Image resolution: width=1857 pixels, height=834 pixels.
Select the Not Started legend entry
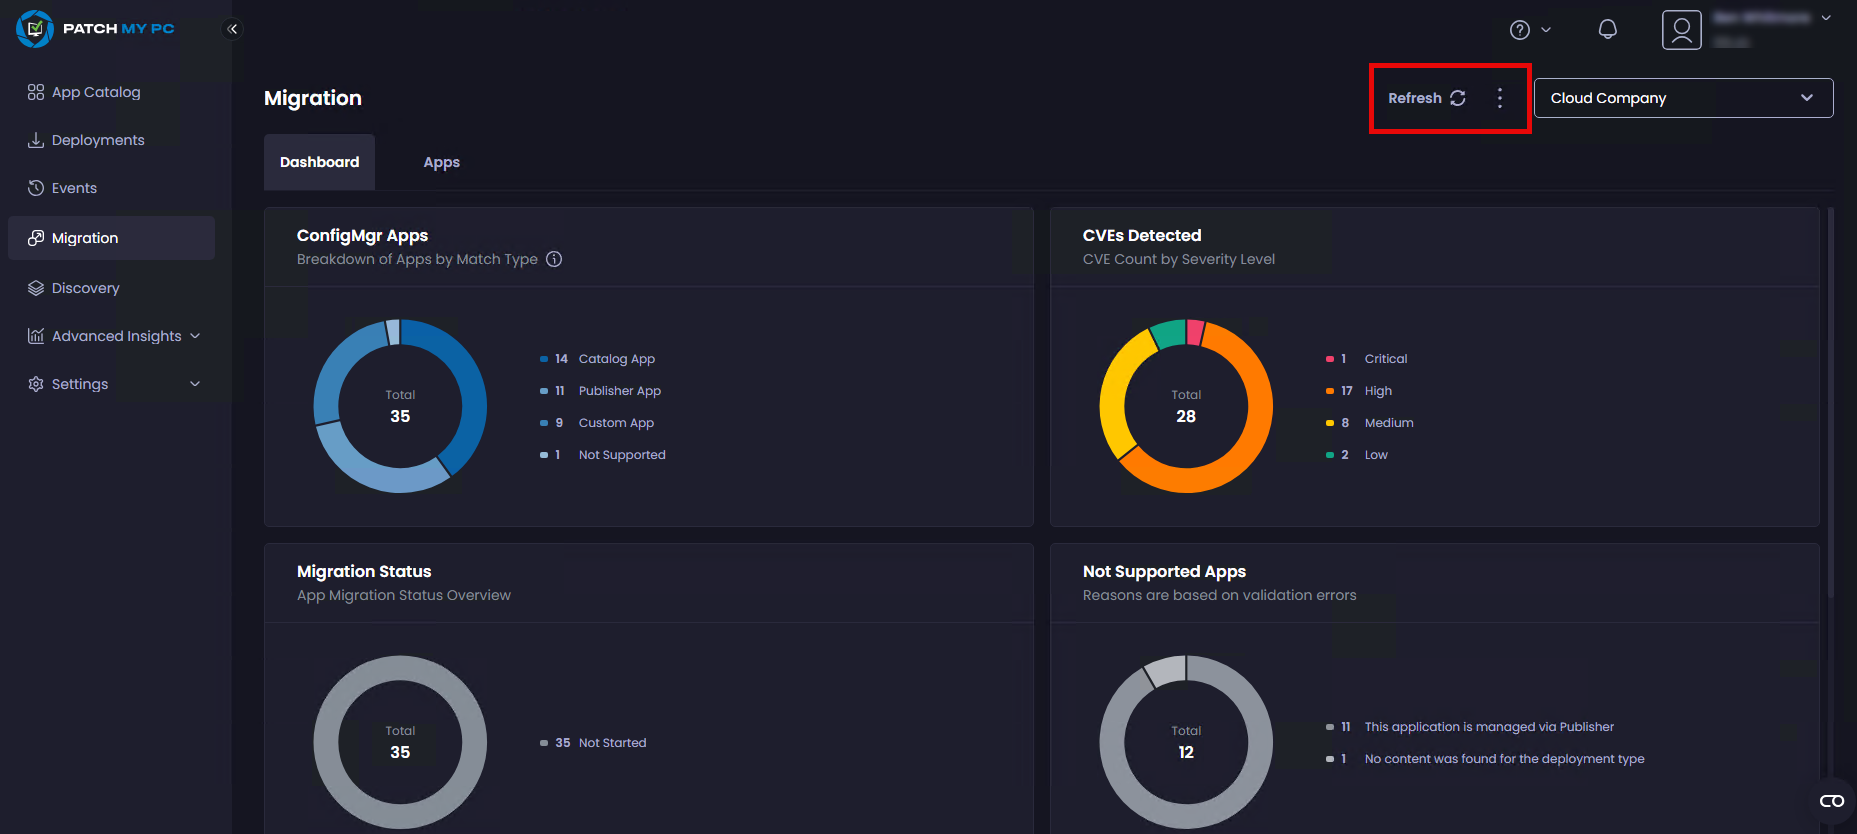click(593, 743)
